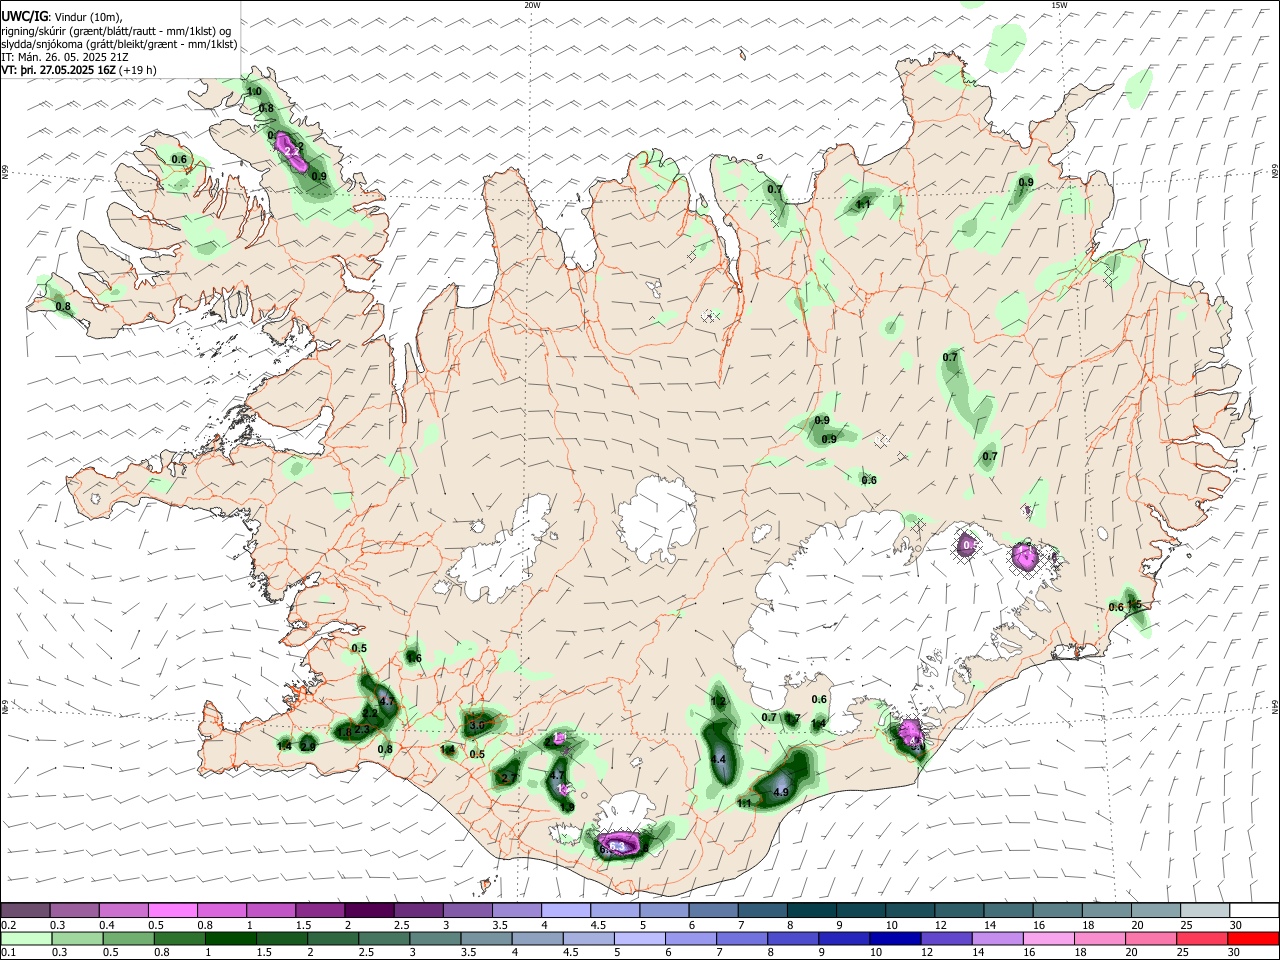Click the deep navy blue swatch labeled 10
Viewport: 1280px width, 960px height.
pyautogui.click(x=895, y=938)
